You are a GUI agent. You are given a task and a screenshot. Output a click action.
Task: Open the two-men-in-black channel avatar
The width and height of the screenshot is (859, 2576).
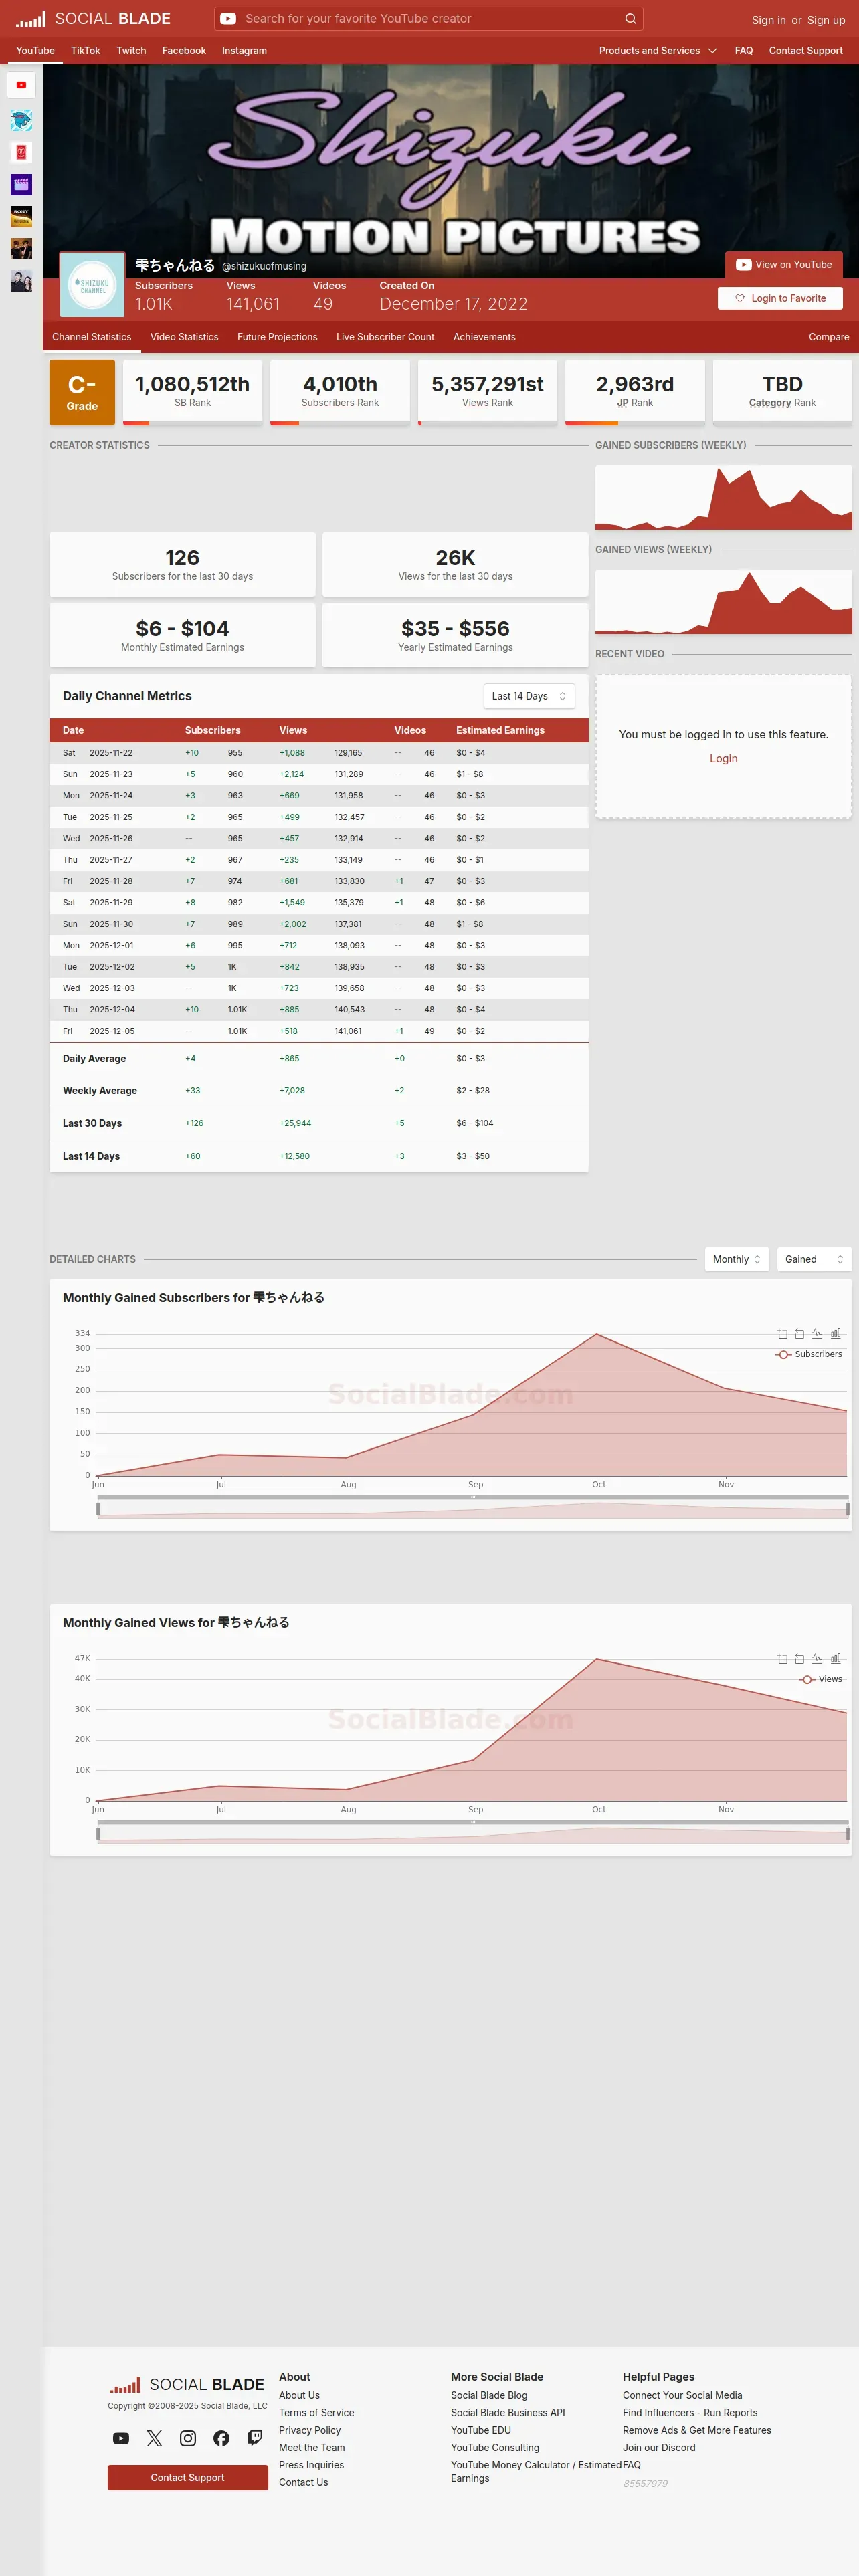click(x=21, y=248)
